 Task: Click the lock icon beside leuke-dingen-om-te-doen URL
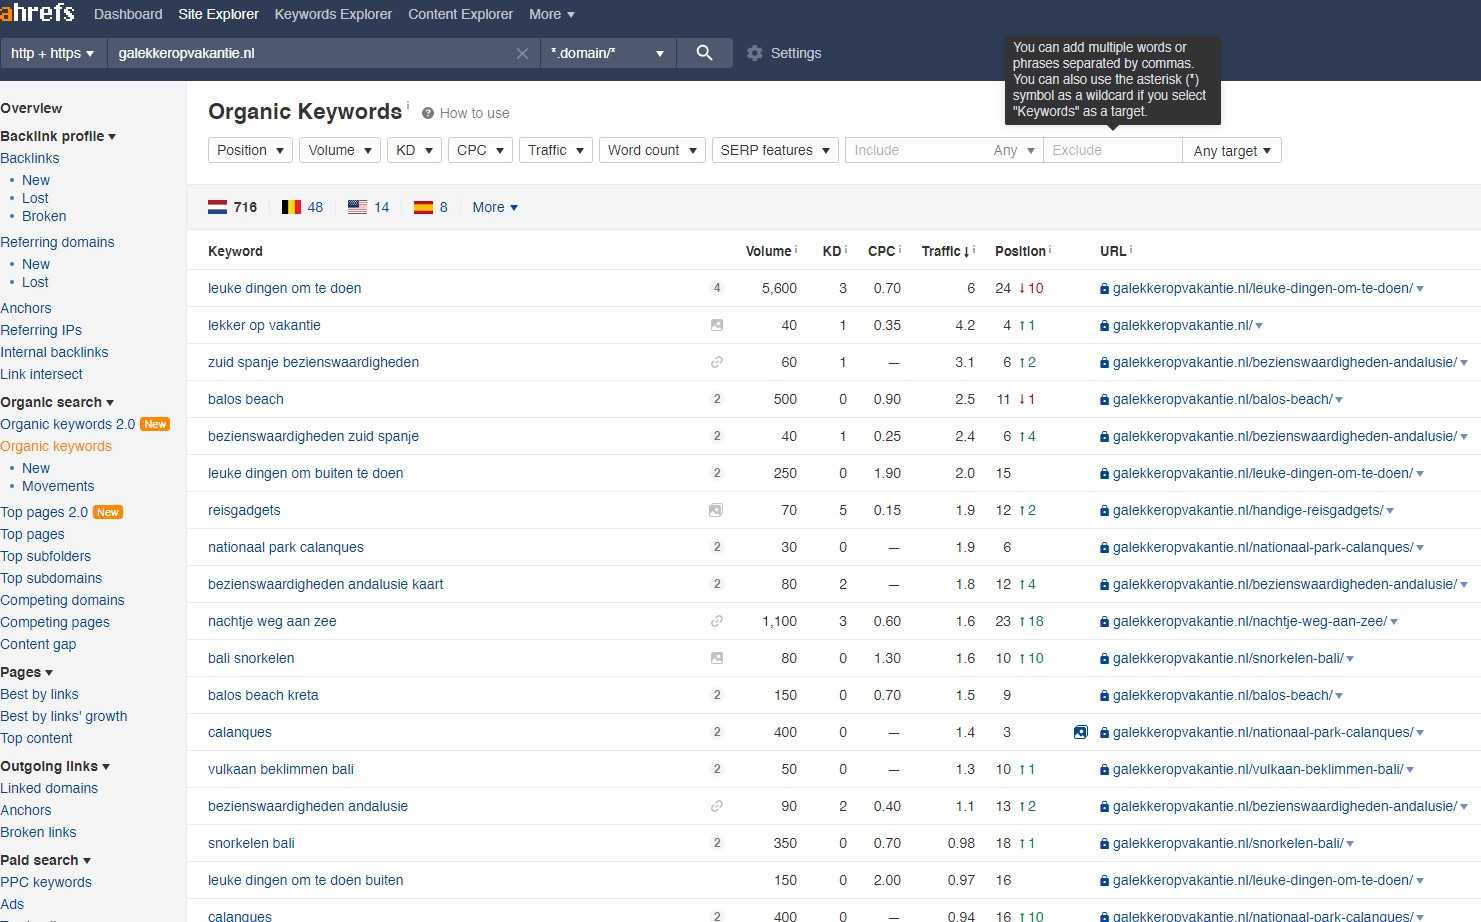pyautogui.click(x=1104, y=288)
